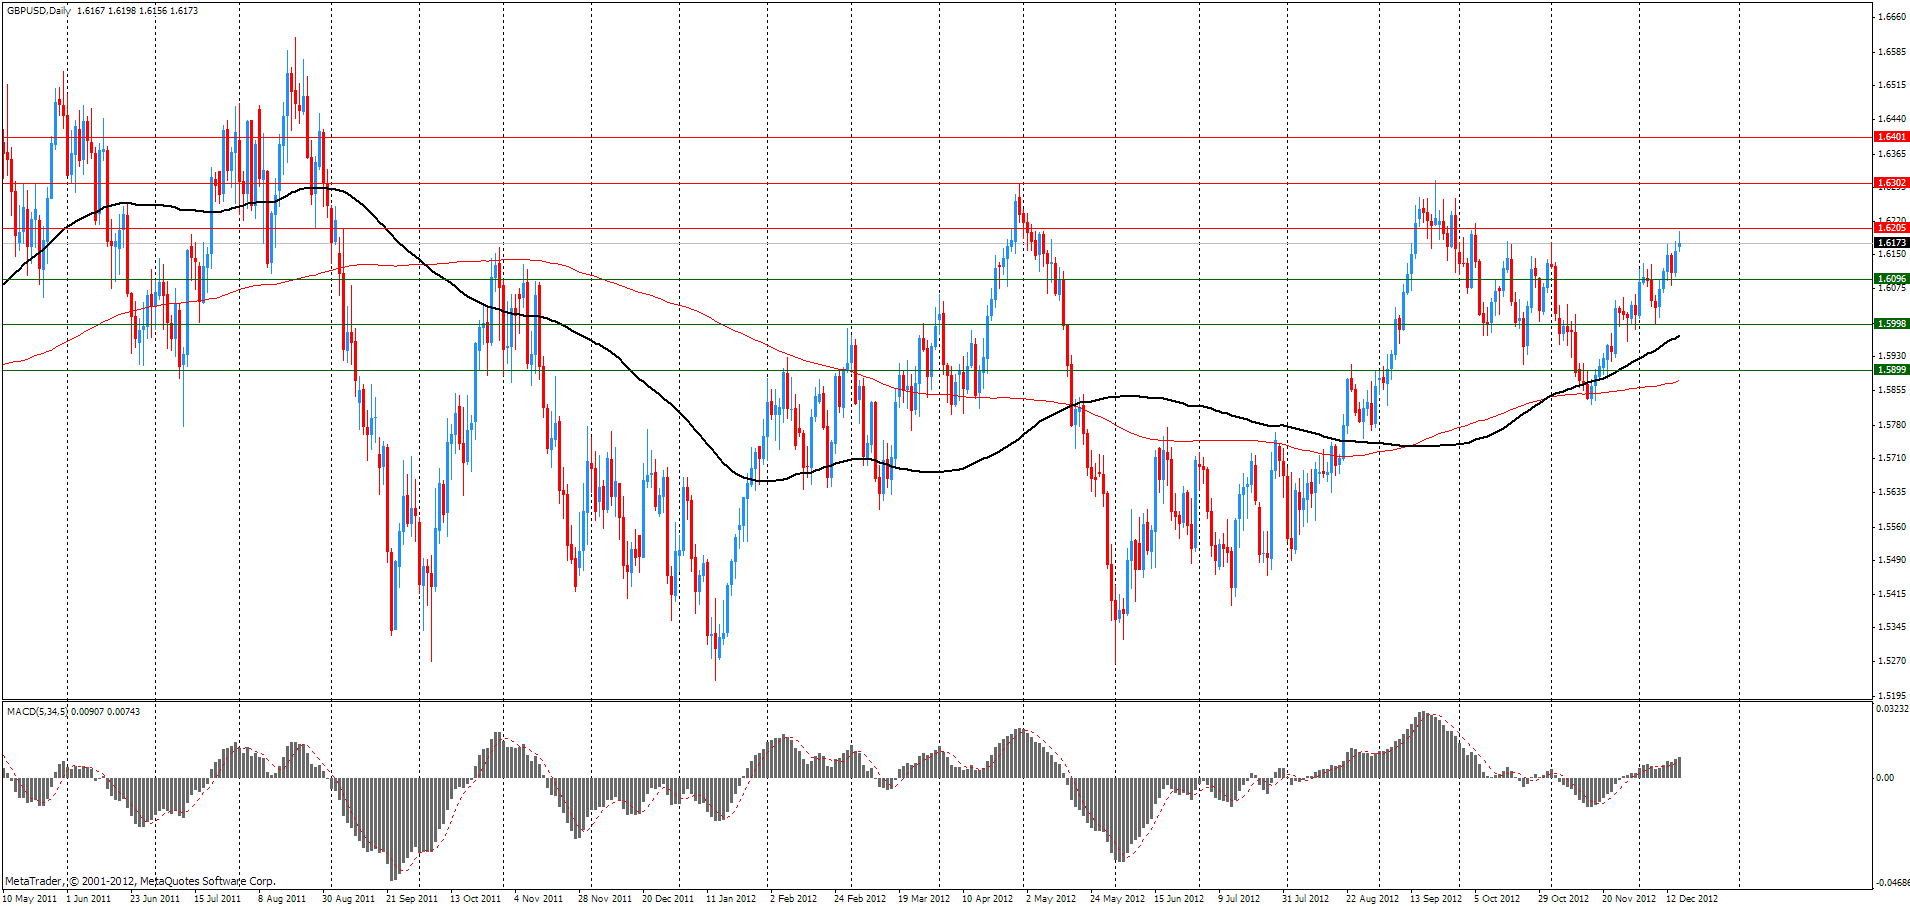Select the 1.5998 green price level label
The height and width of the screenshot is (906, 1910).
click(1890, 324)
